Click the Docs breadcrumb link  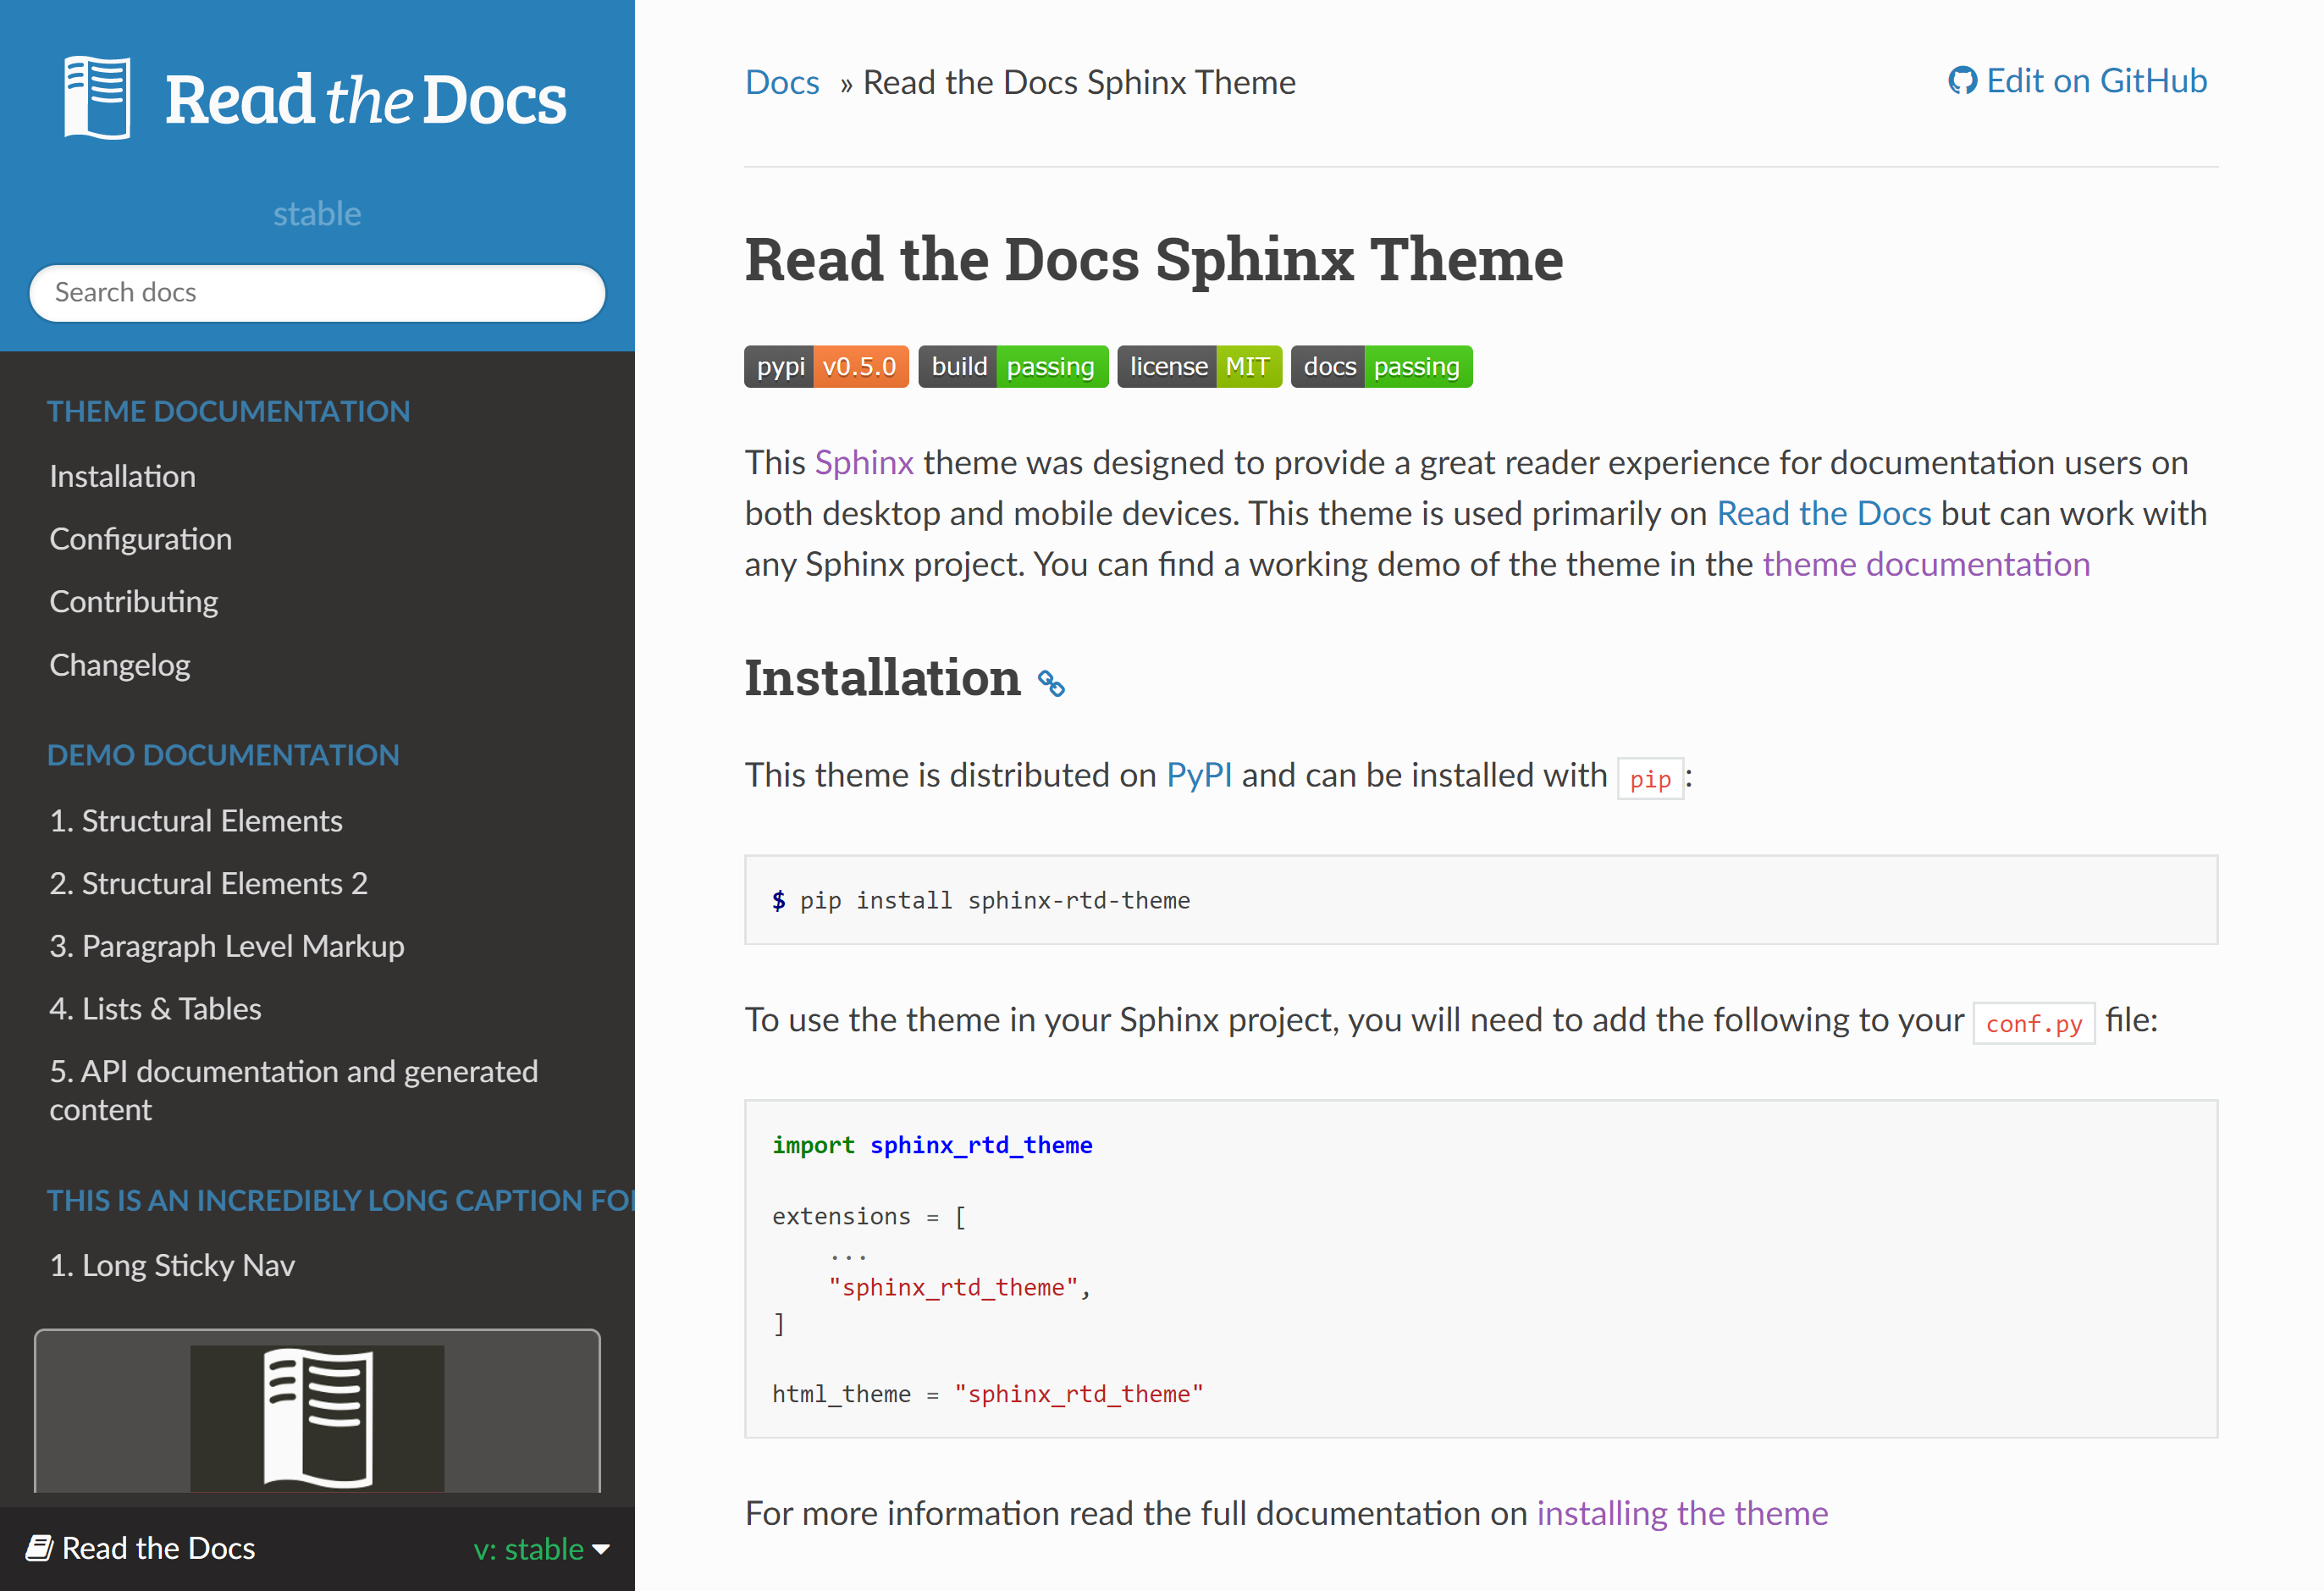(782, 82)
